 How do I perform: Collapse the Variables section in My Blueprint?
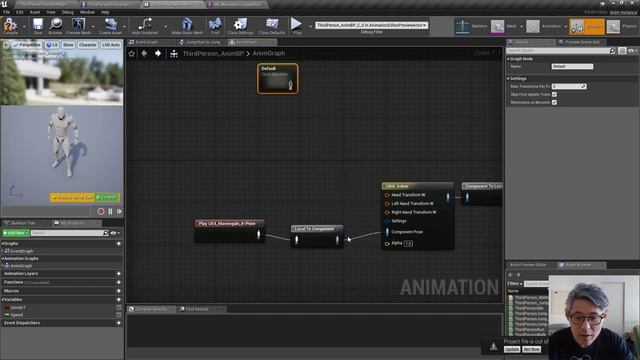pos(2,300)
